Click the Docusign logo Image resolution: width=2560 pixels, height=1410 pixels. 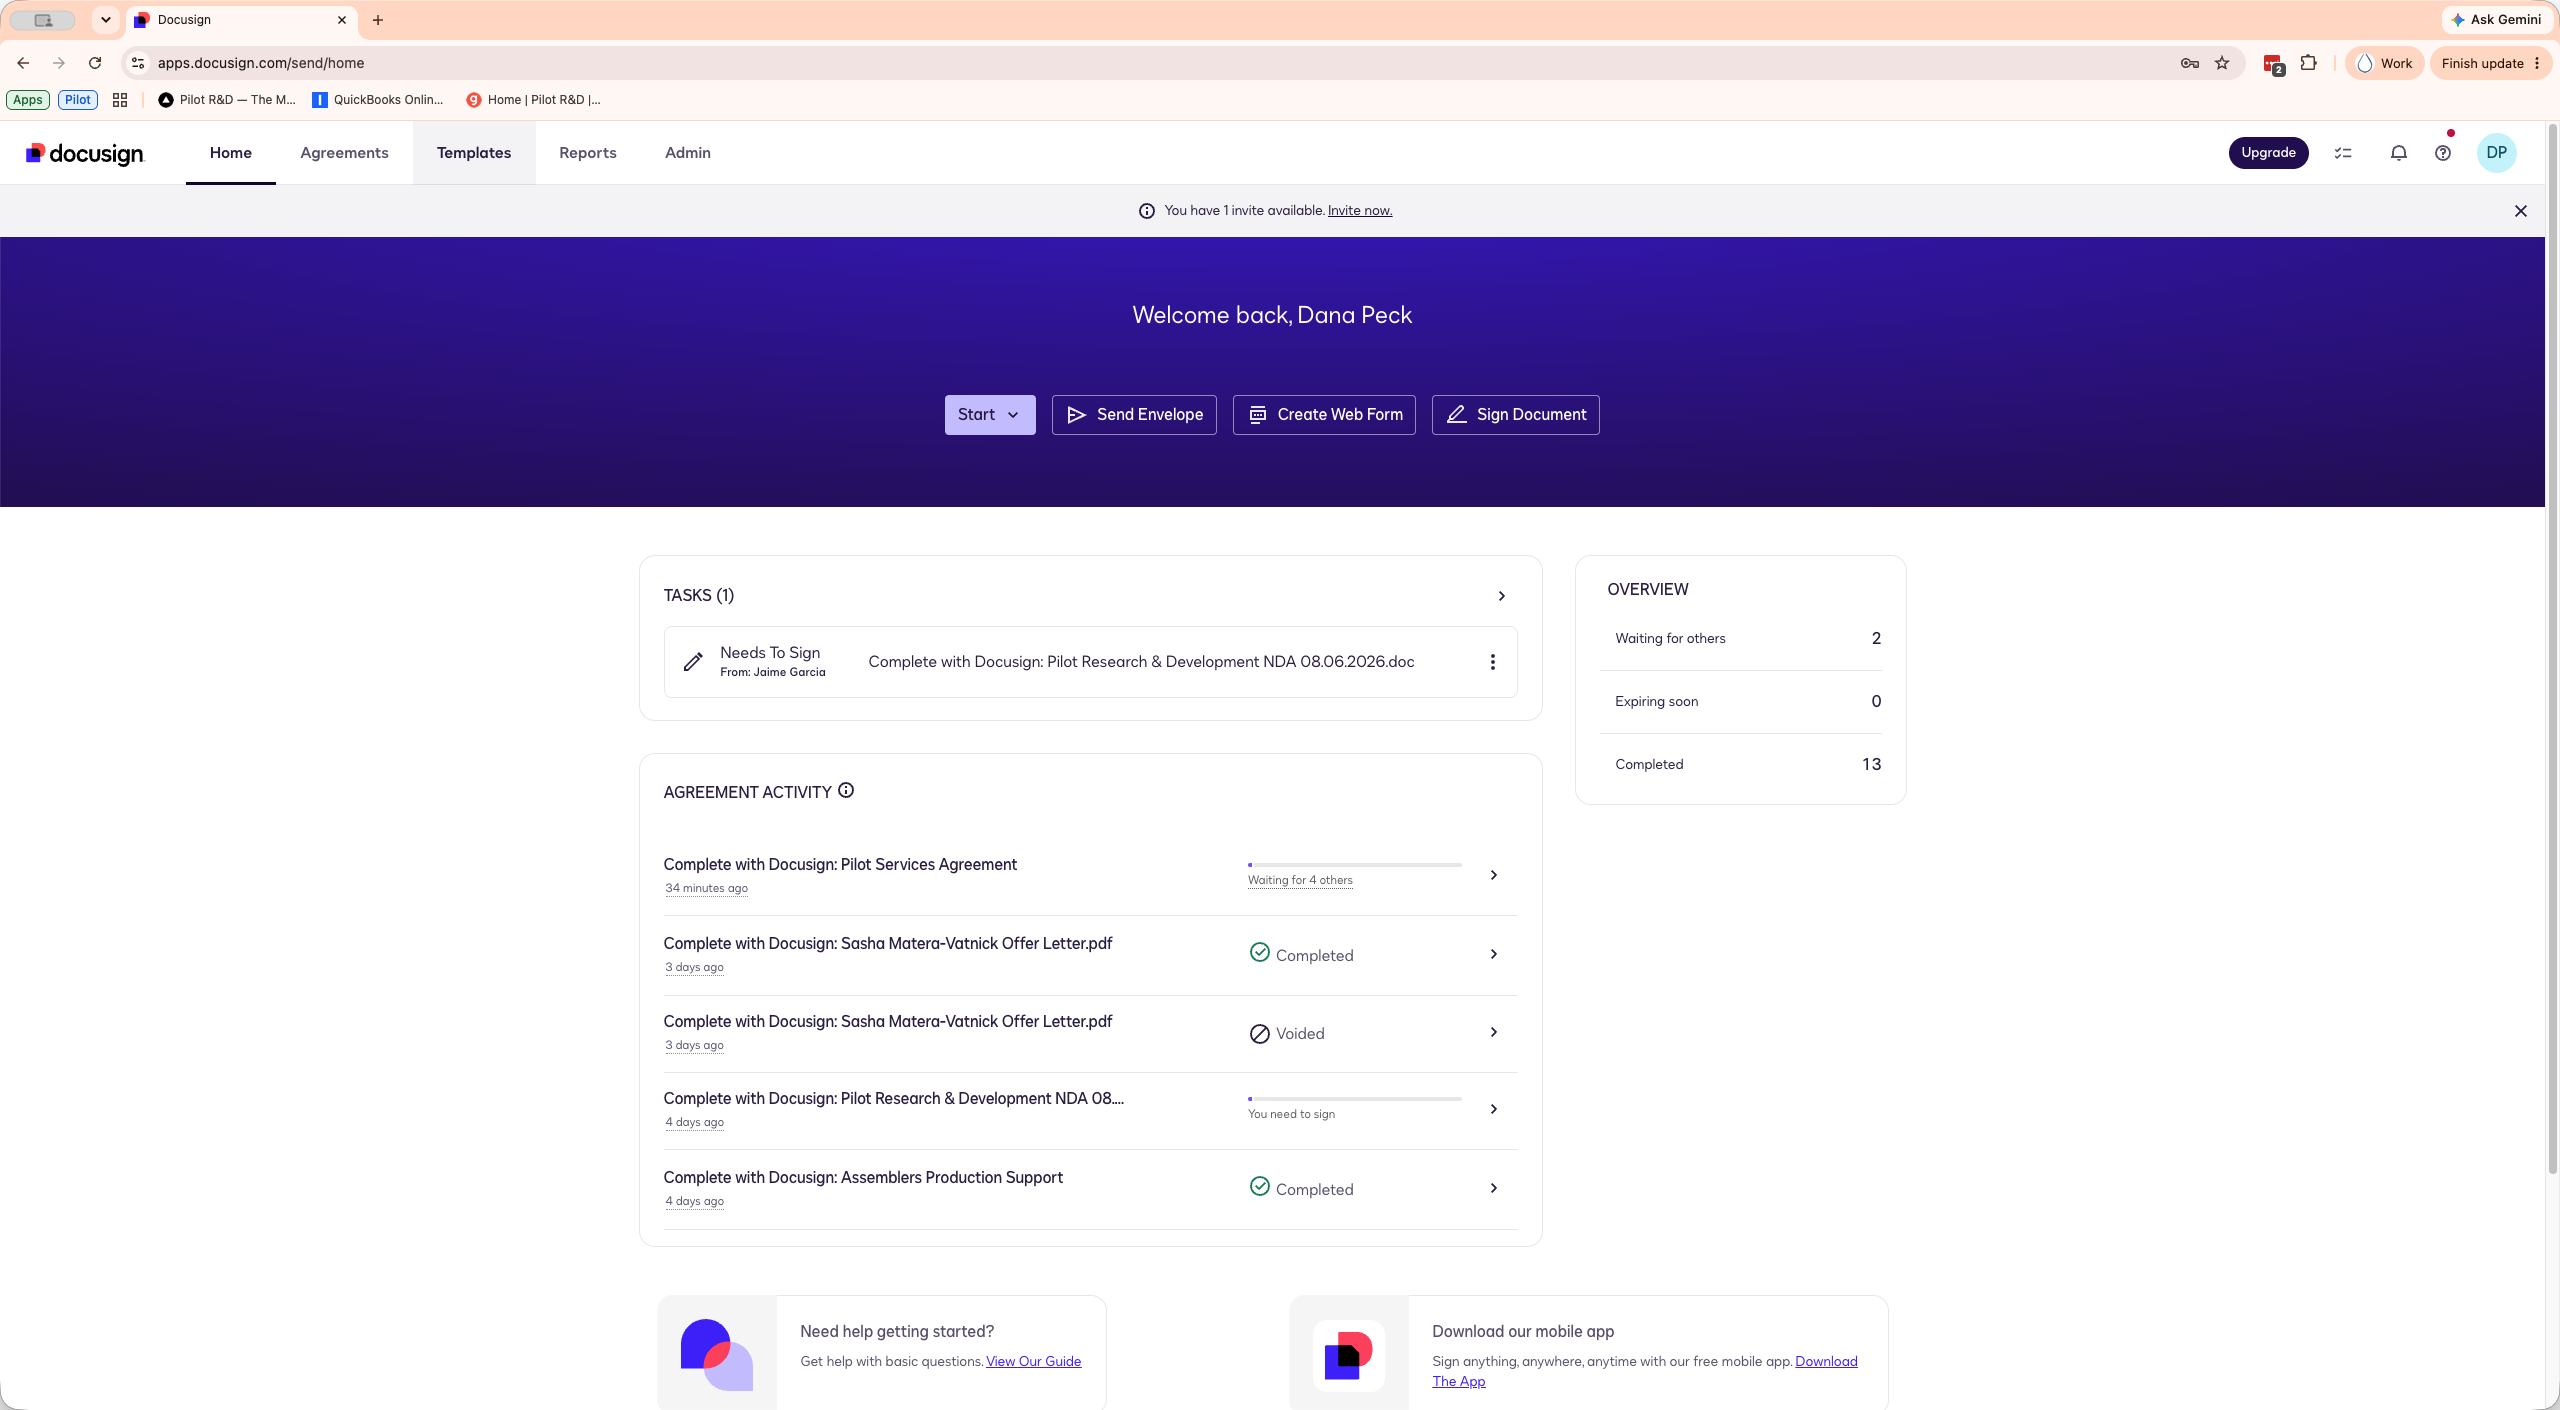85,153
